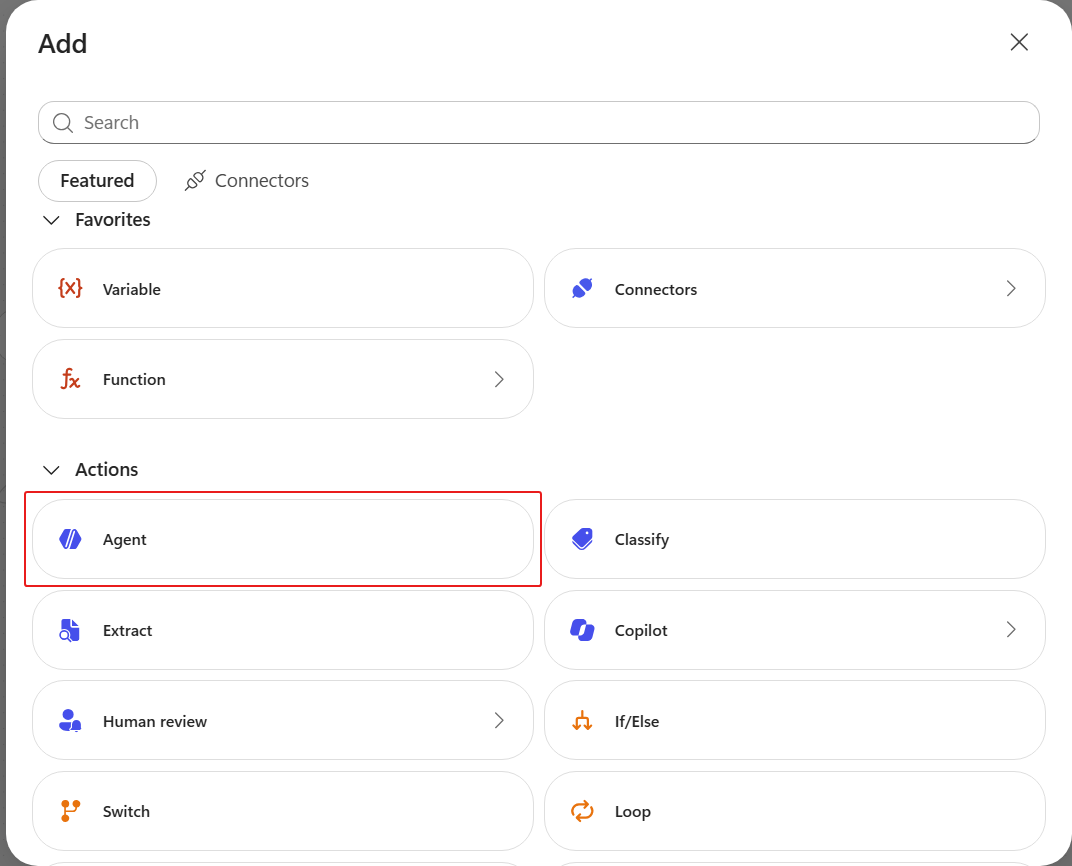
Task: Add the Switch action
Action: [x=283, y=811]
